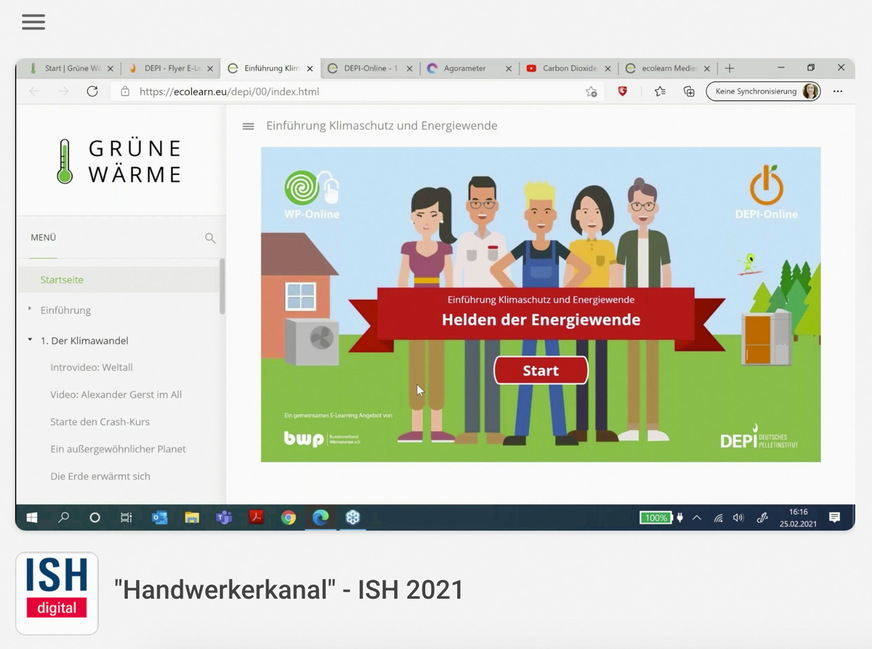Collapse the '1. Der Klimawandel' section
The height and width of the screenshot is (649, 872).
pos(30,341)
